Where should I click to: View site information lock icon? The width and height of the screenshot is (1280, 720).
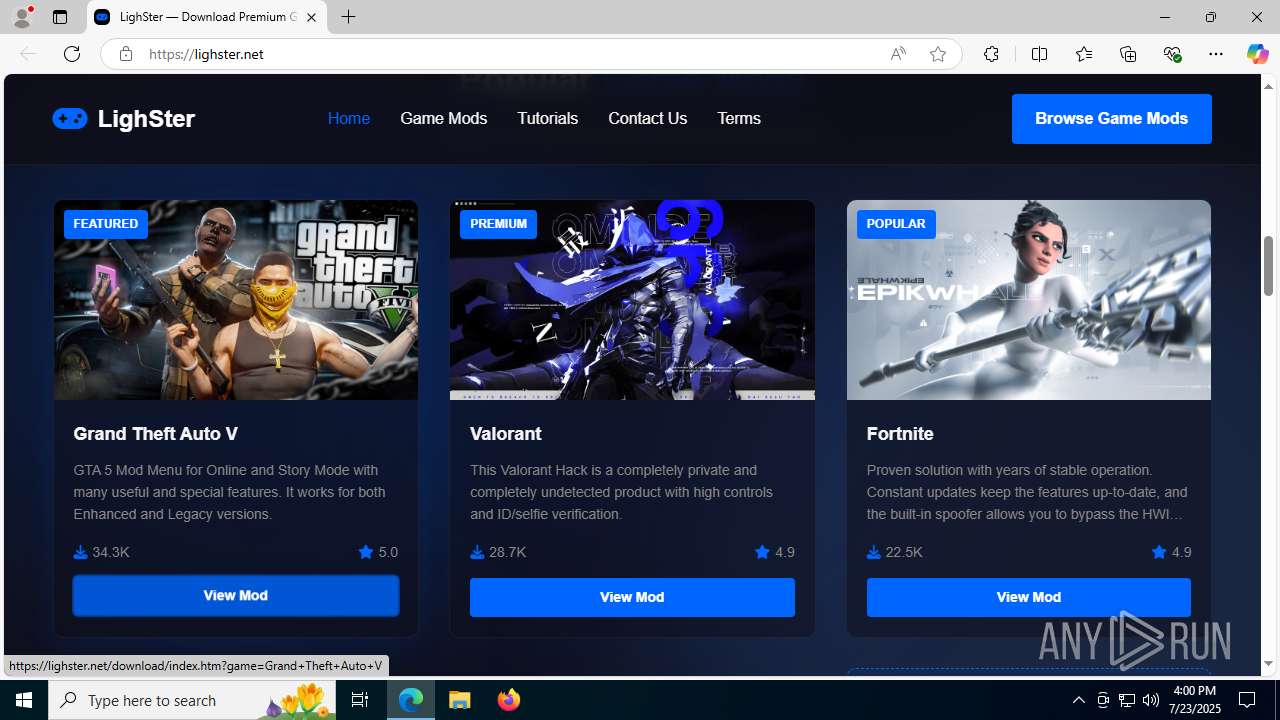[125, 54]
